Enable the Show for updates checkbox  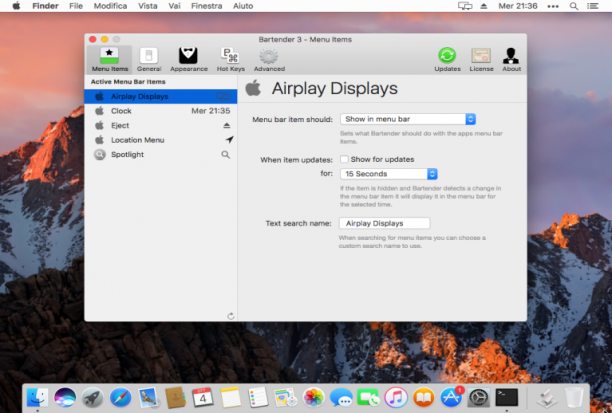click(x=344, y=159)
